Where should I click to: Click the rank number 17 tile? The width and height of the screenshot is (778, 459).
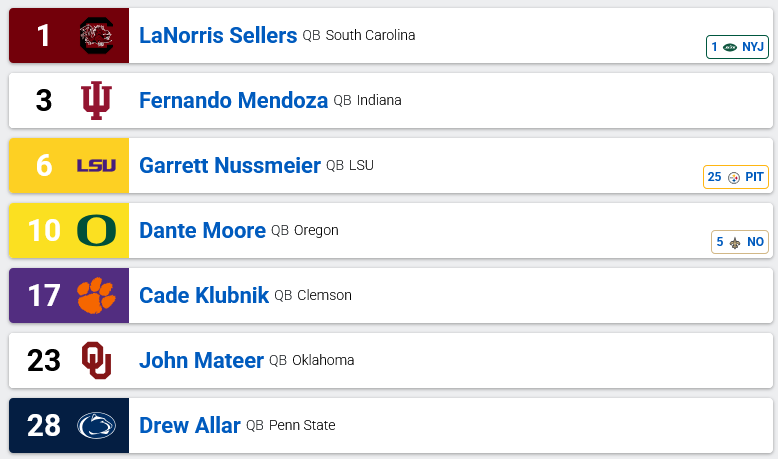tap(43, 296)
